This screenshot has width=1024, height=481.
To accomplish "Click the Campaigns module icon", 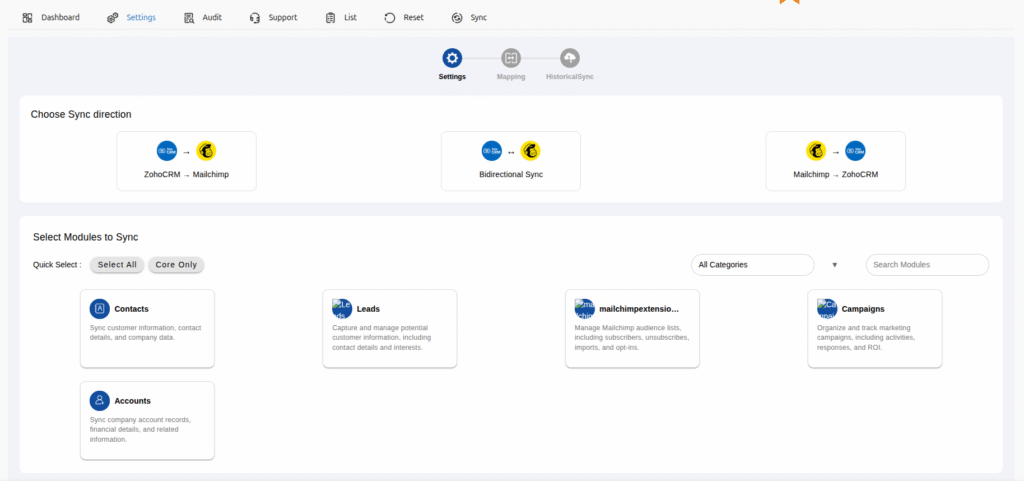I will coord(827,309).
